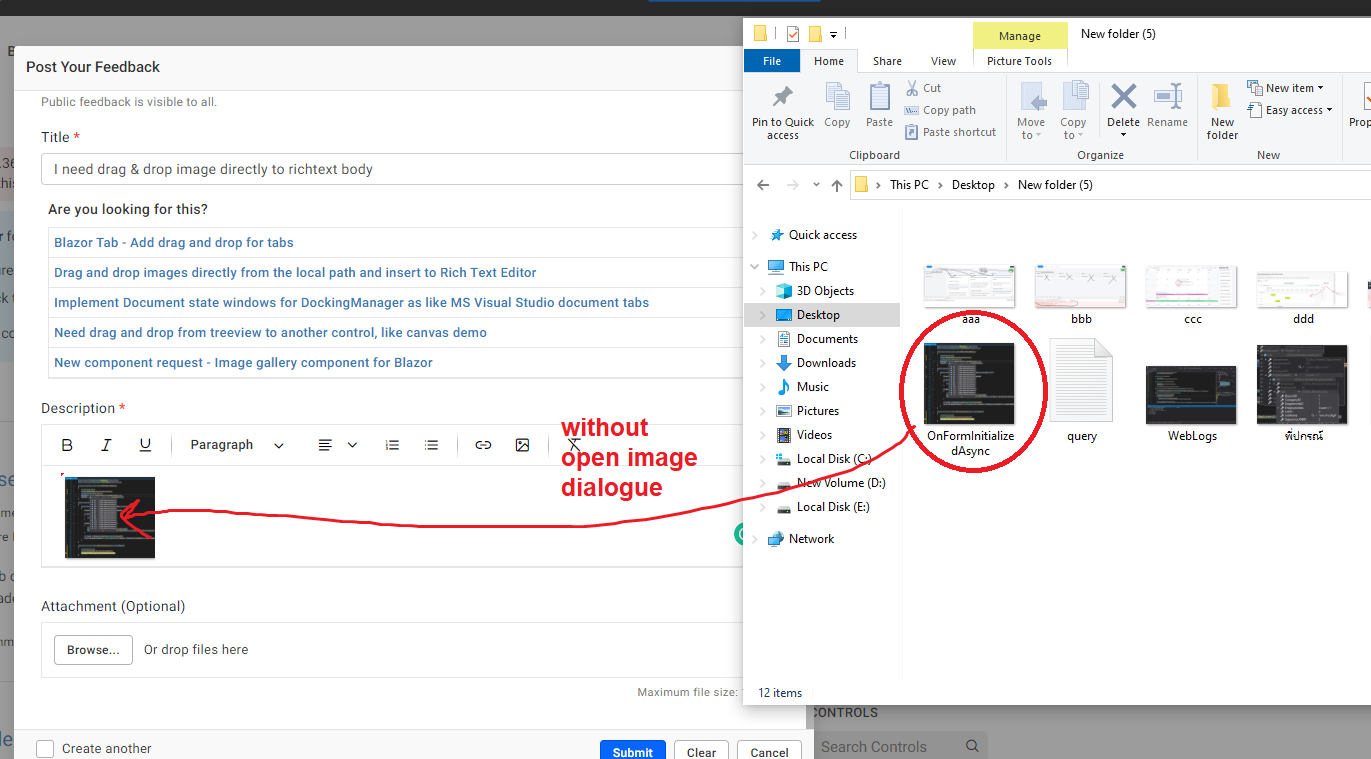Insert a numbered list in editor
This screenshot has height=759, width=1371.
[x=393, y=445]
